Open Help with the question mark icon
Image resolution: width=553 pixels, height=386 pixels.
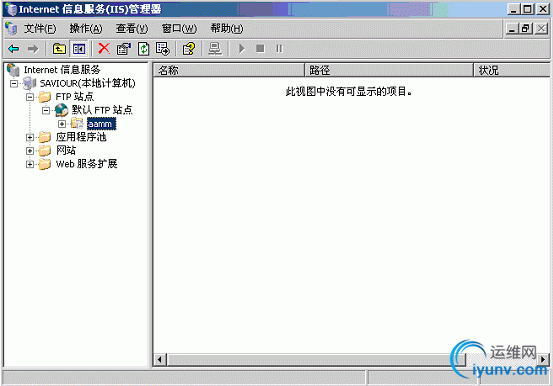(x=189, y=49)
